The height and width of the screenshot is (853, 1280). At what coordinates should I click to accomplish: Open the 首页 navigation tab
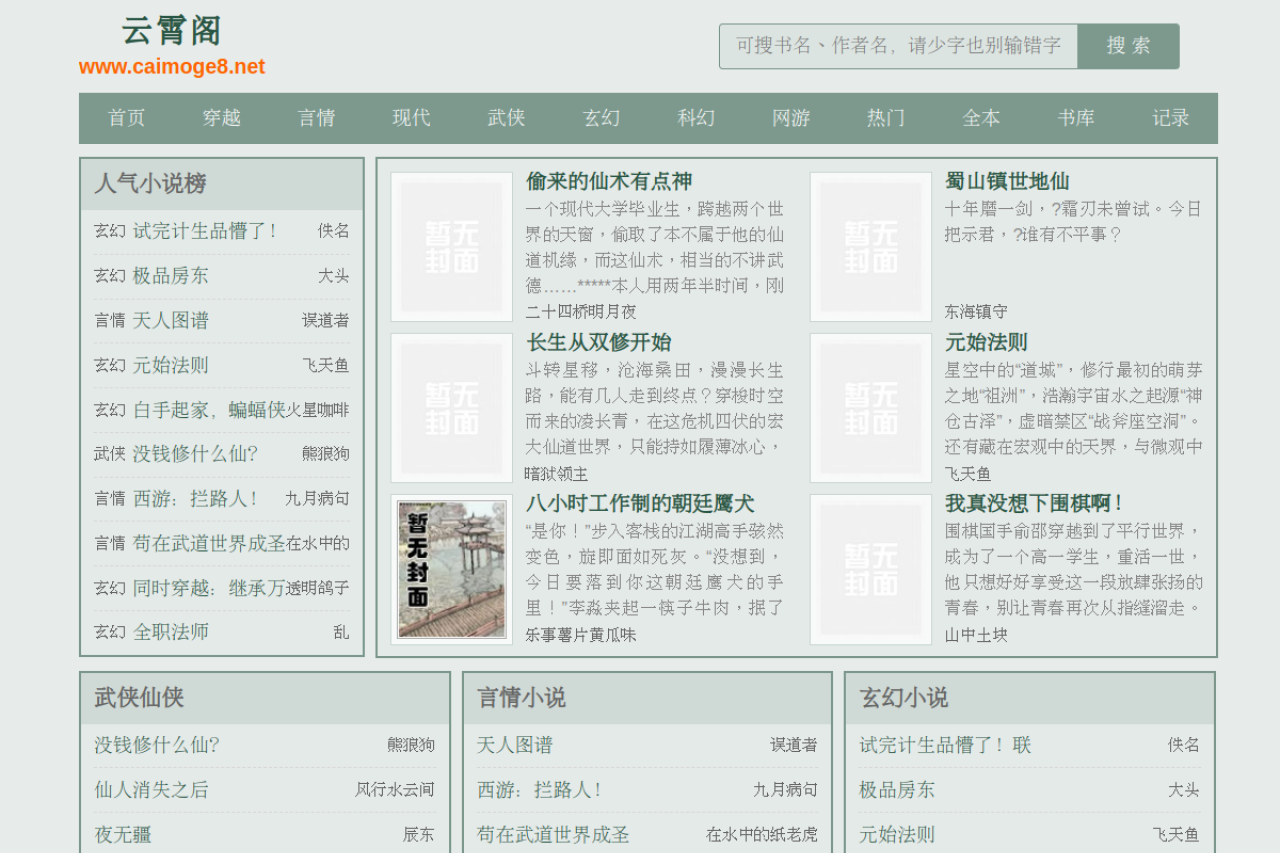coord(127,118)
